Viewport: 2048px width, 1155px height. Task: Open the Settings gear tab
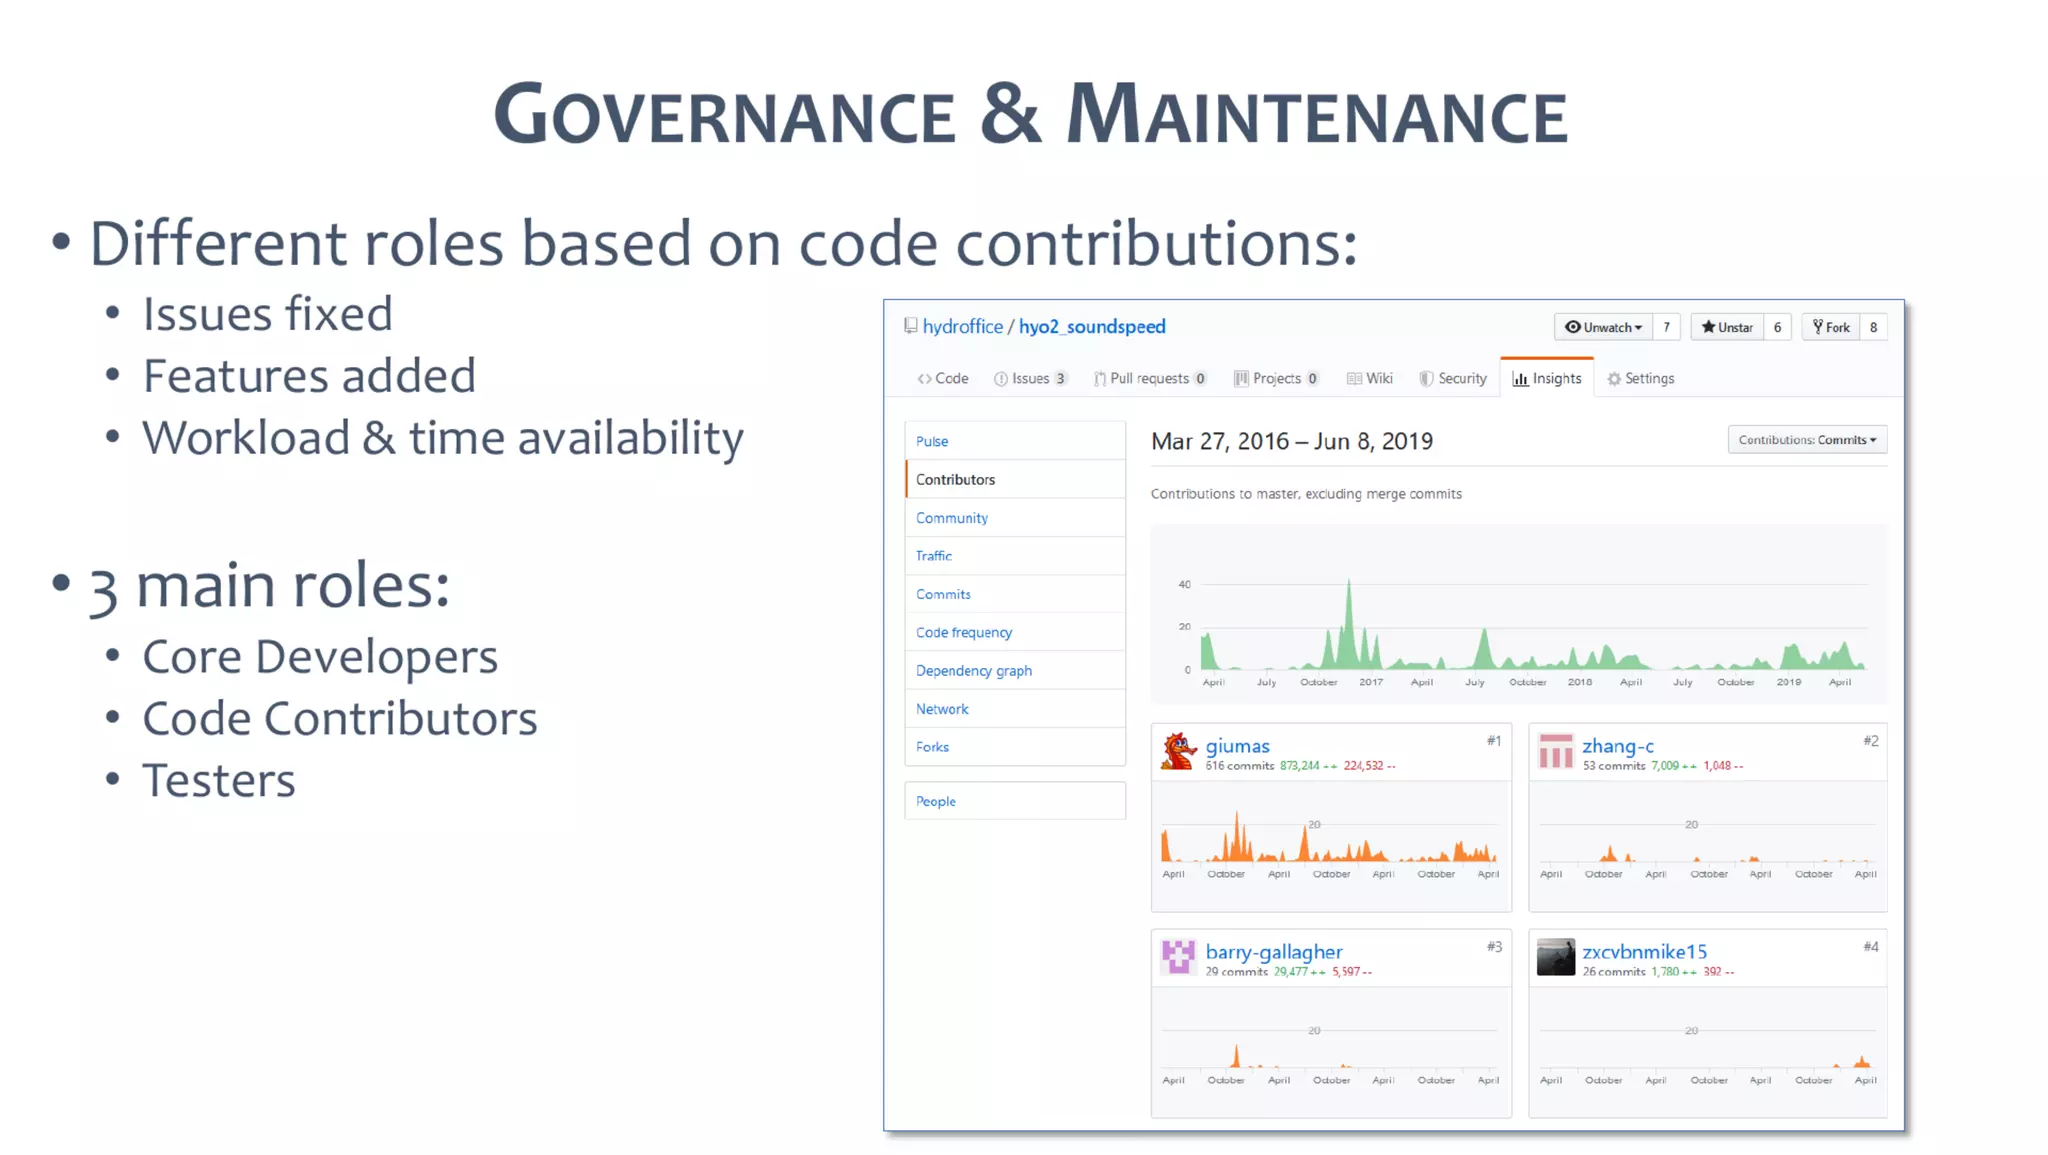click(1640, 378)
